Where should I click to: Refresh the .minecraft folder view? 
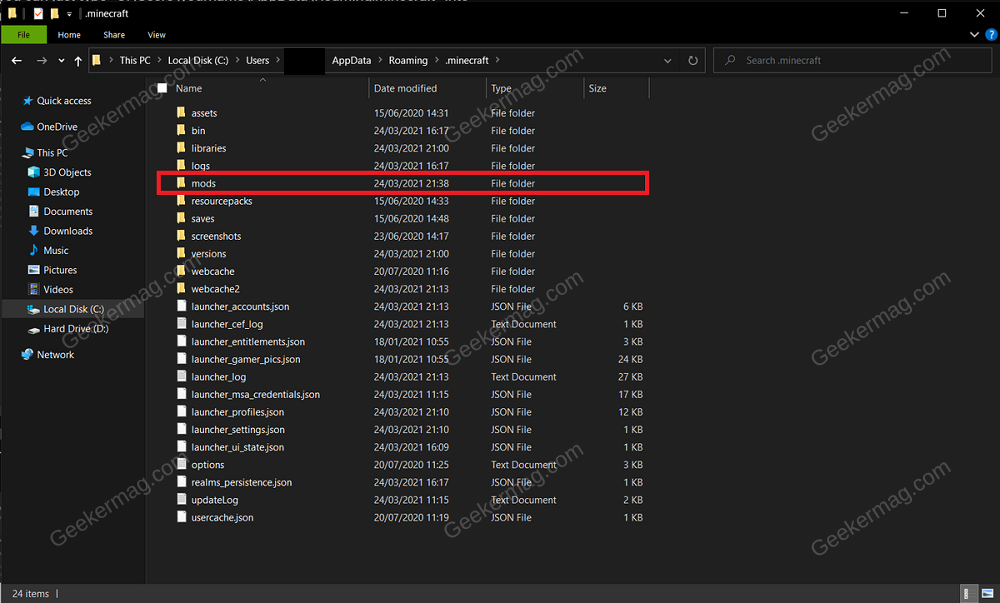[x=693, y=61]
